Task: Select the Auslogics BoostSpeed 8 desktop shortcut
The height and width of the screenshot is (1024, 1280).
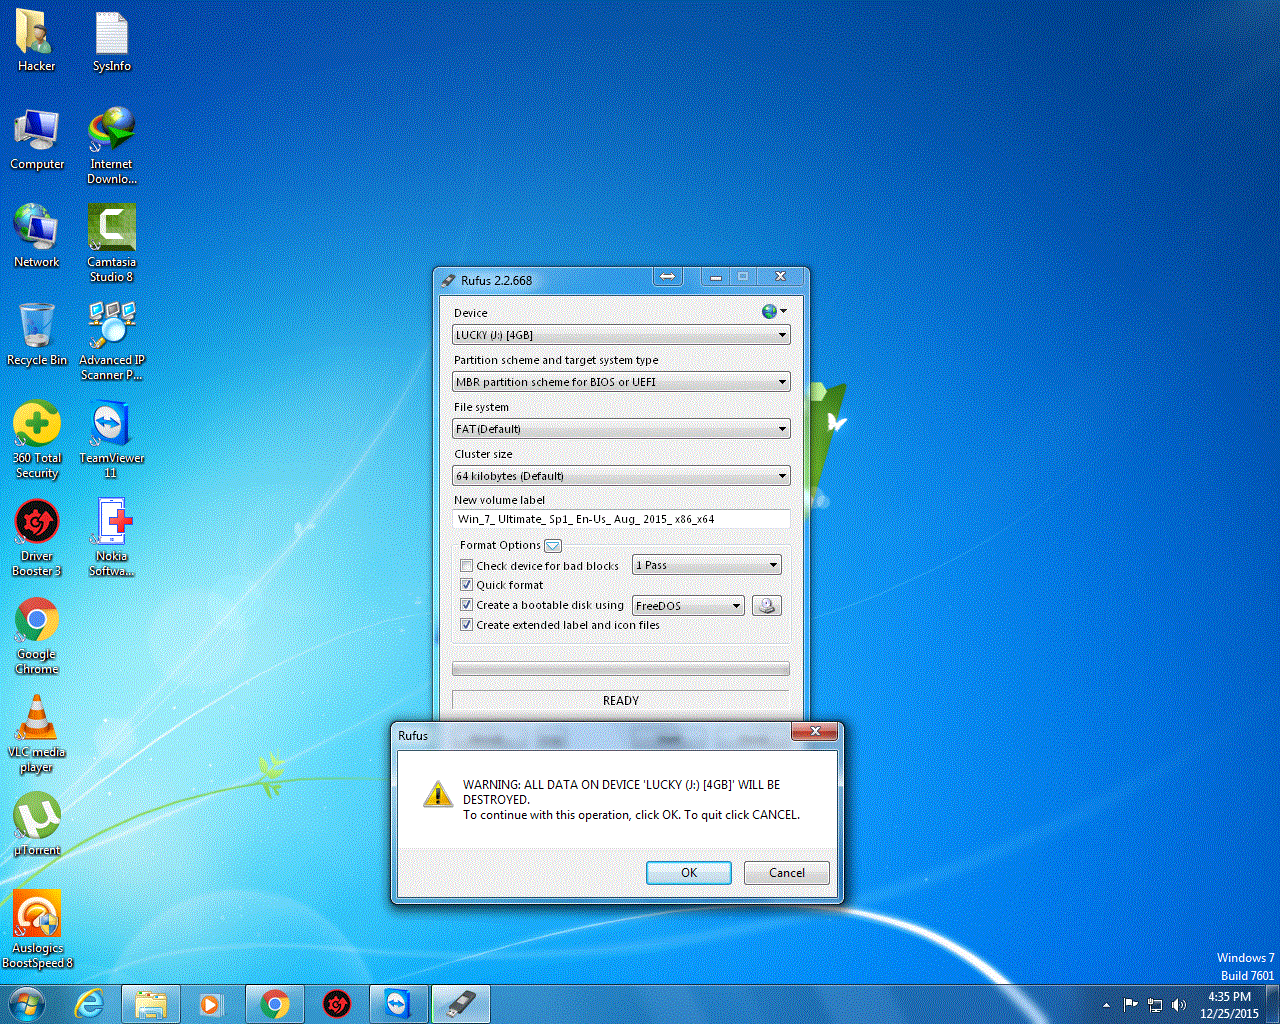Action: 37,930
